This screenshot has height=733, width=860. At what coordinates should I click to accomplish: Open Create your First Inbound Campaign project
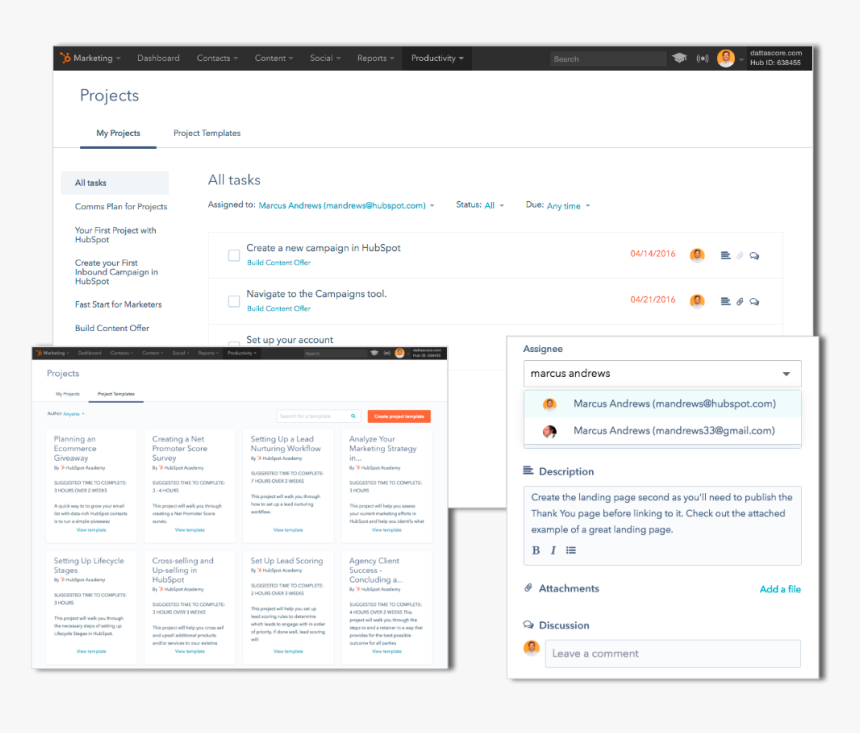(116, 272)
